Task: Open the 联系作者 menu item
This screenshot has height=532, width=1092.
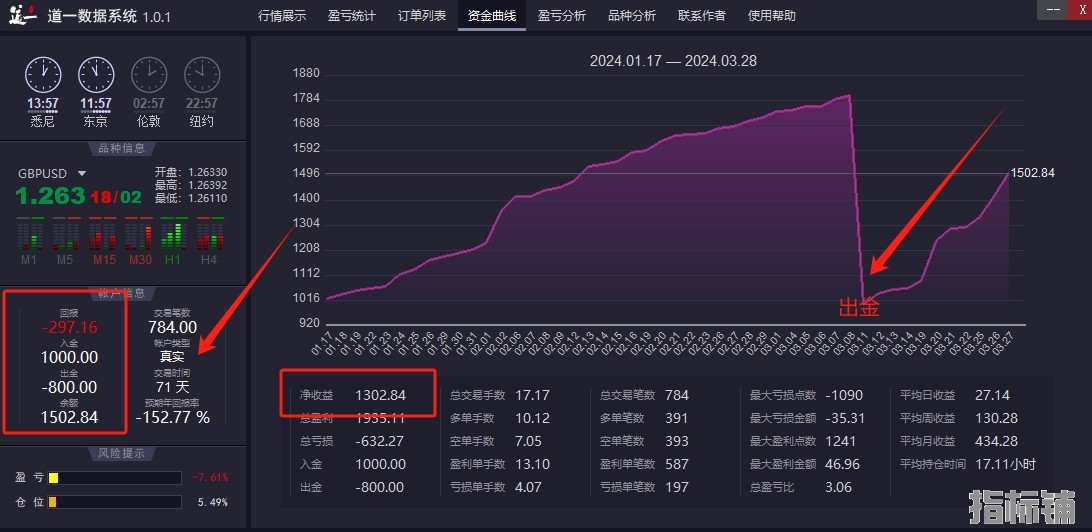Action: 702,15
